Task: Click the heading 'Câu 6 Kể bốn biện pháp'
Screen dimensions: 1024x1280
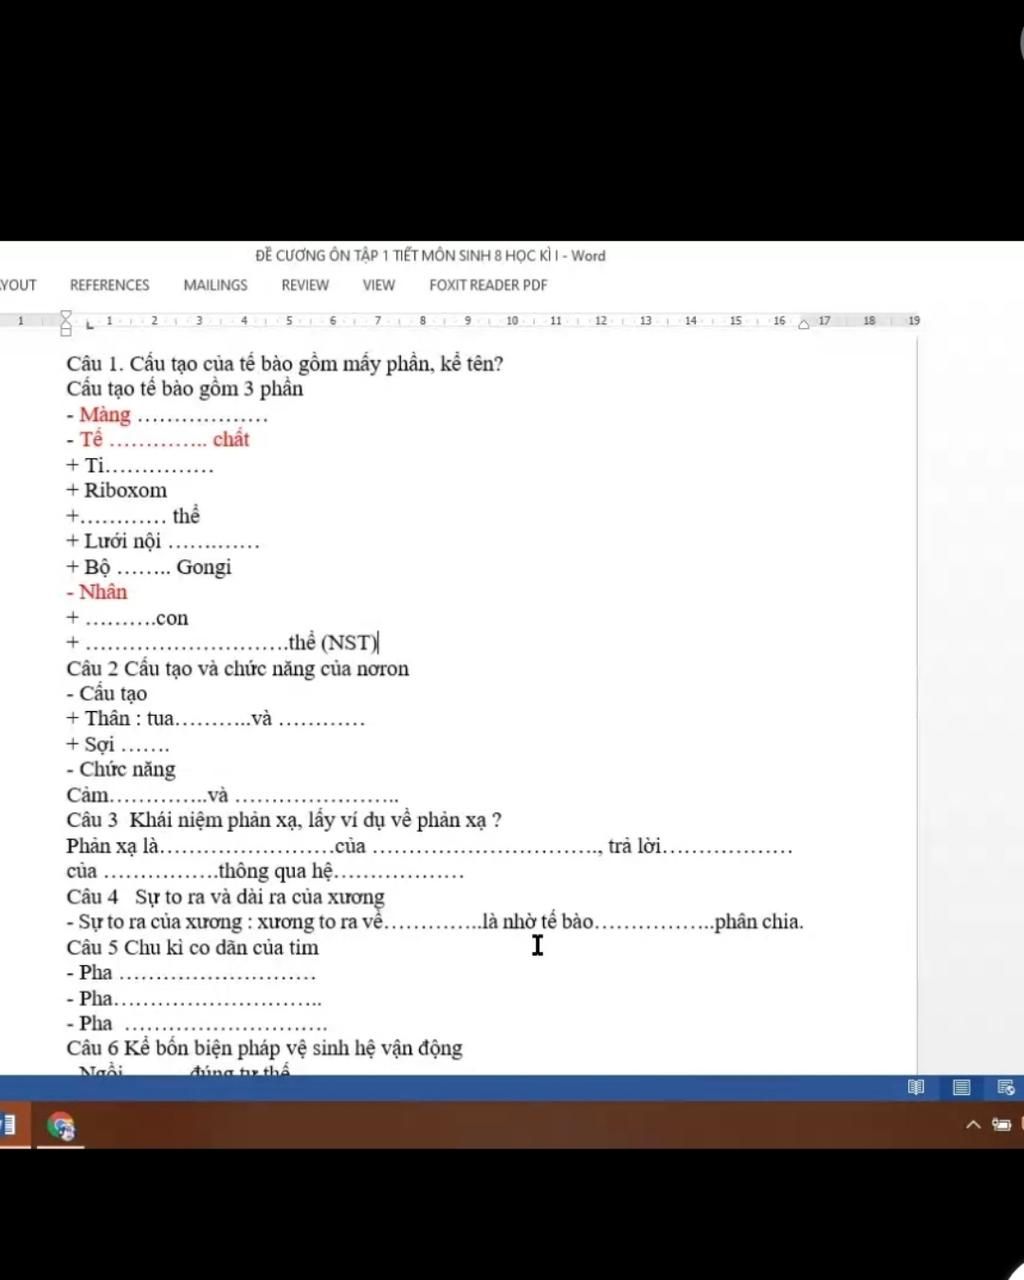Action: (x=265, y=1049)
